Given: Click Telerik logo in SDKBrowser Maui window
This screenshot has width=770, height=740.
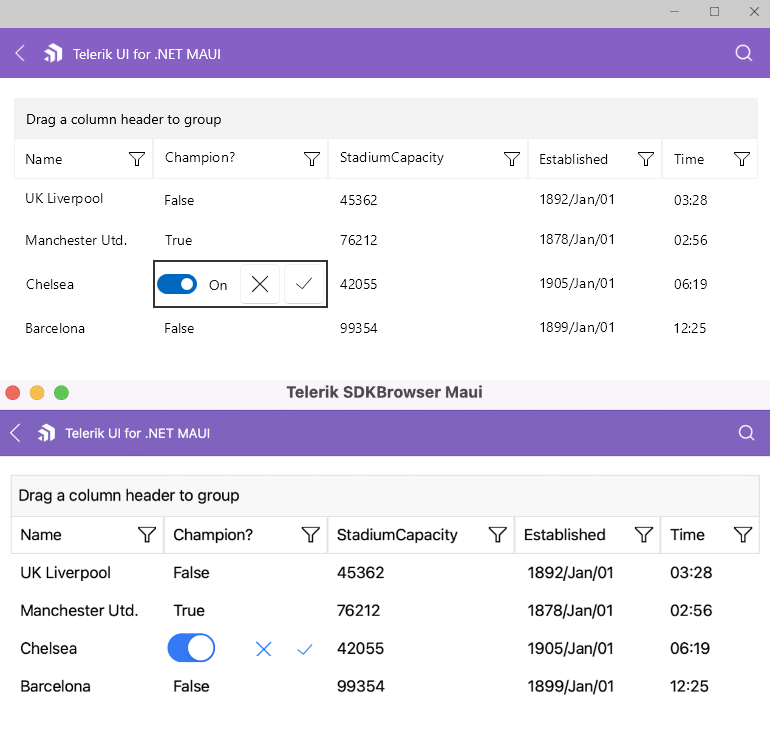Looking at the screenshot, I should [47, 433].
